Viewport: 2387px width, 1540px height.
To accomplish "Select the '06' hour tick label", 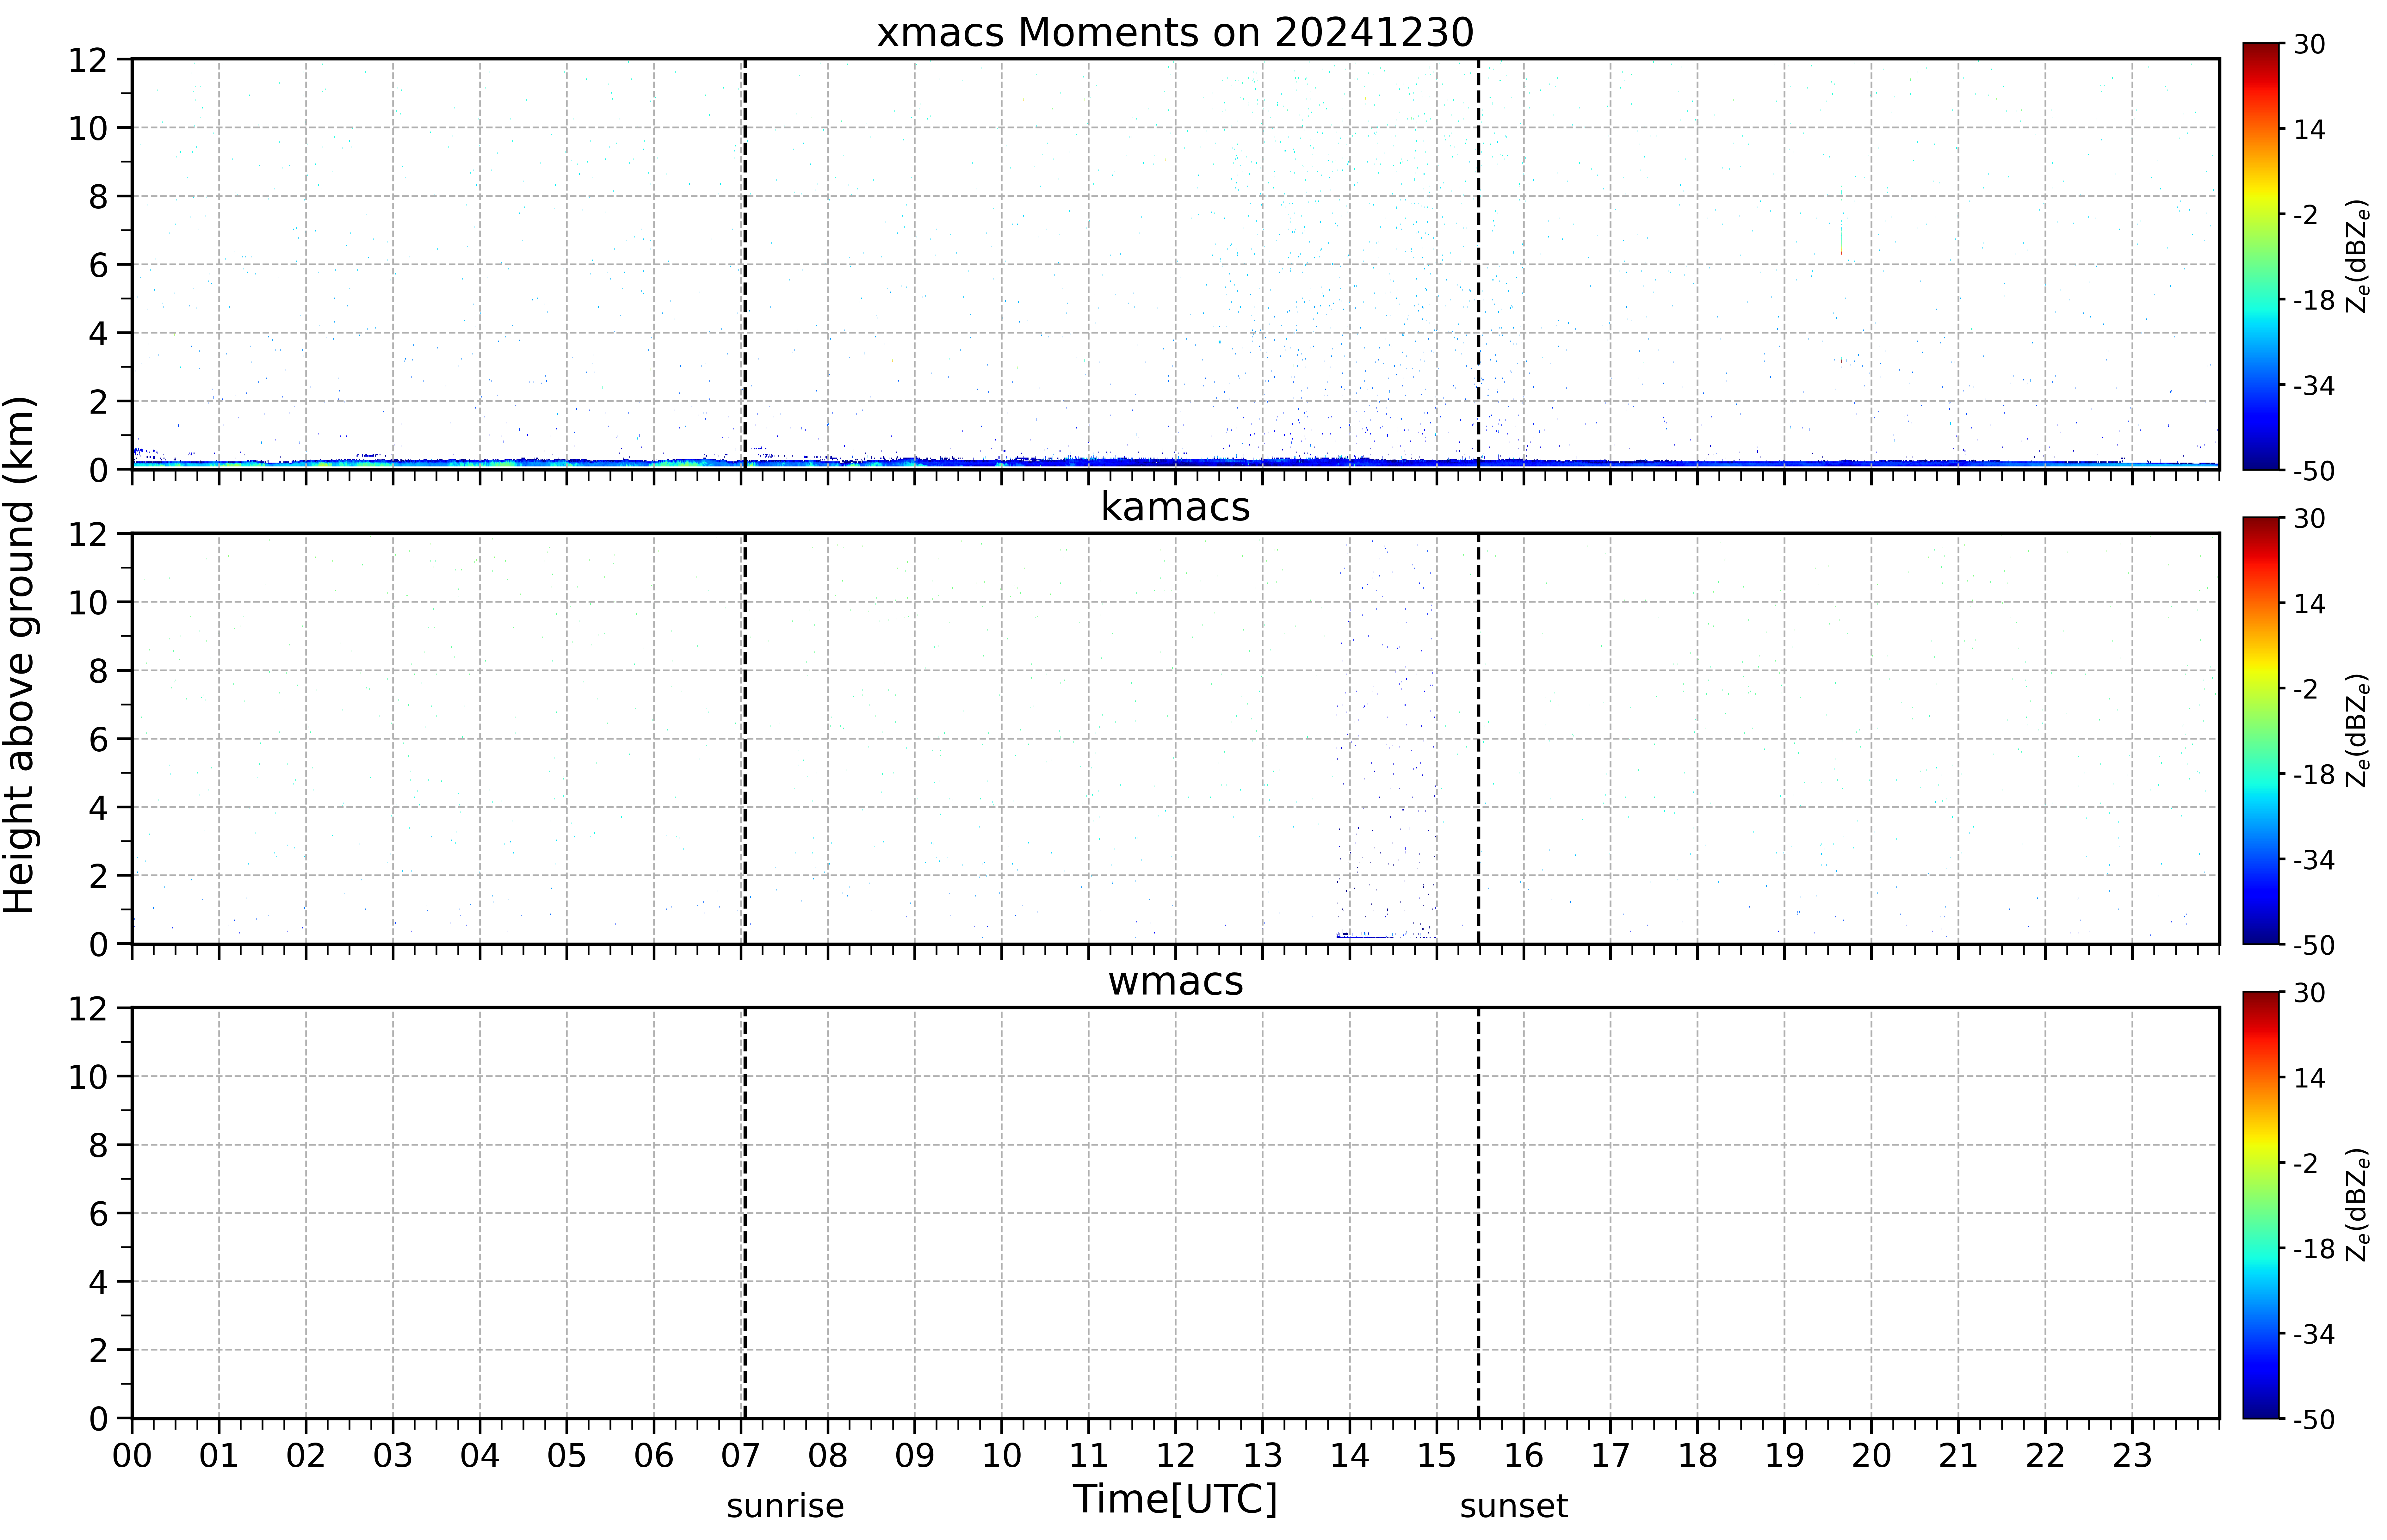I will [654, 1456].
